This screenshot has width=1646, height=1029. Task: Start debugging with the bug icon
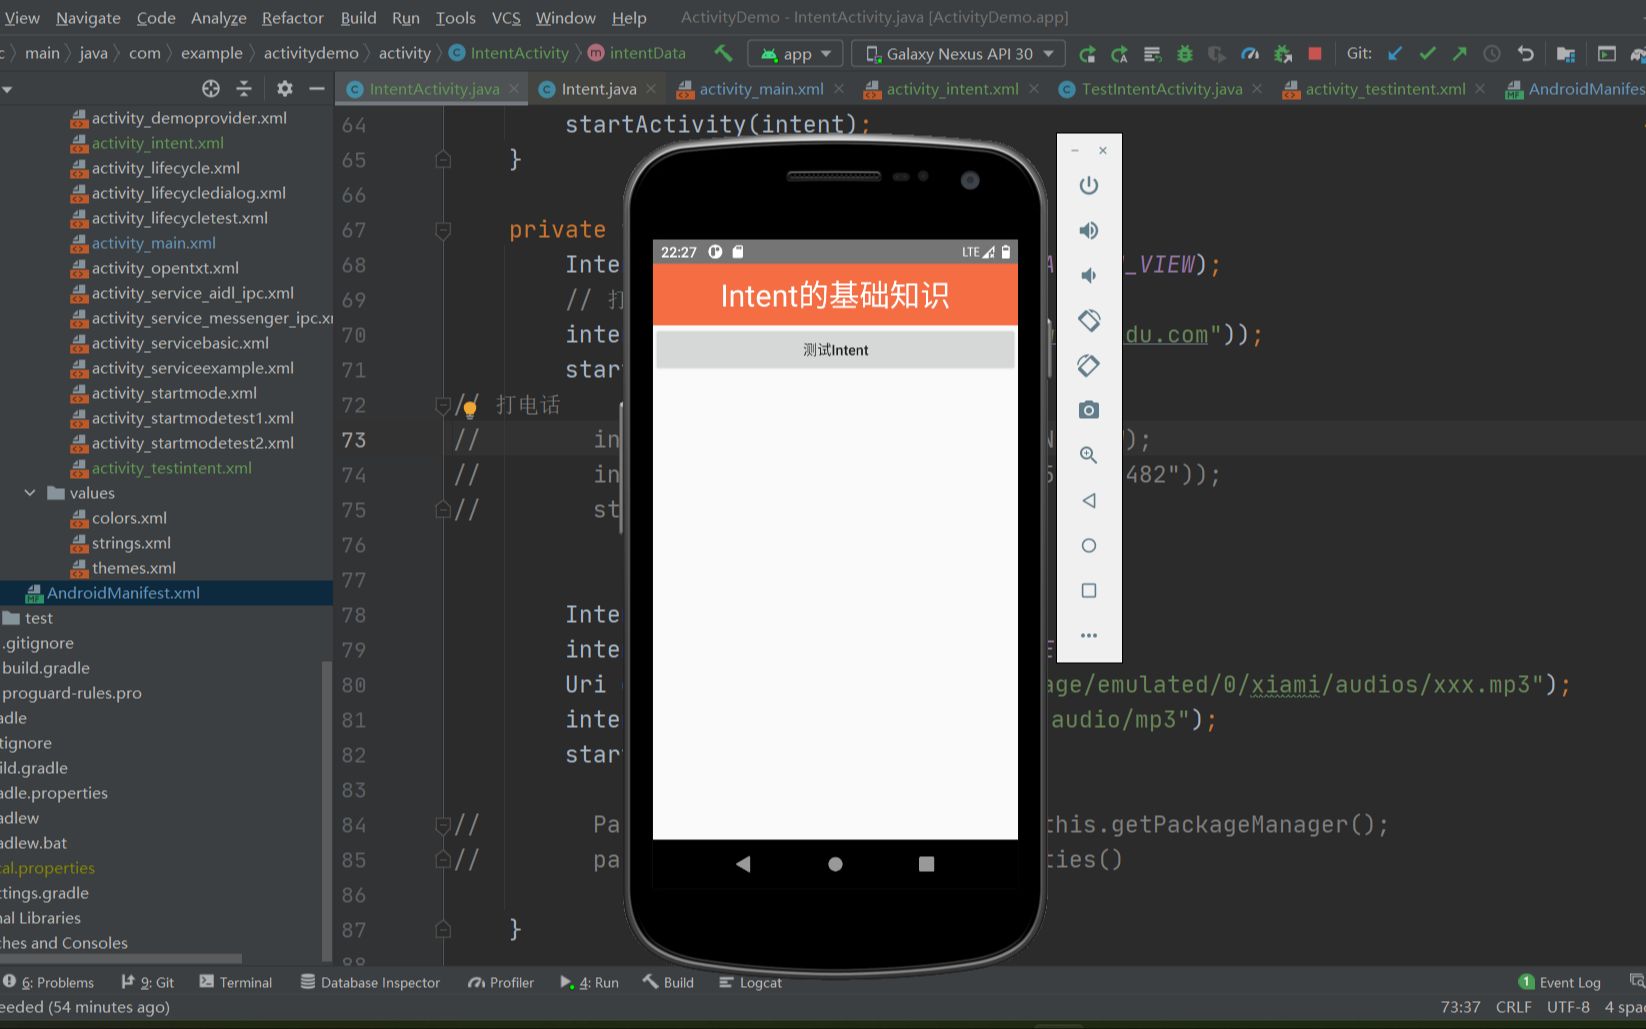(x=1185, y=54)
